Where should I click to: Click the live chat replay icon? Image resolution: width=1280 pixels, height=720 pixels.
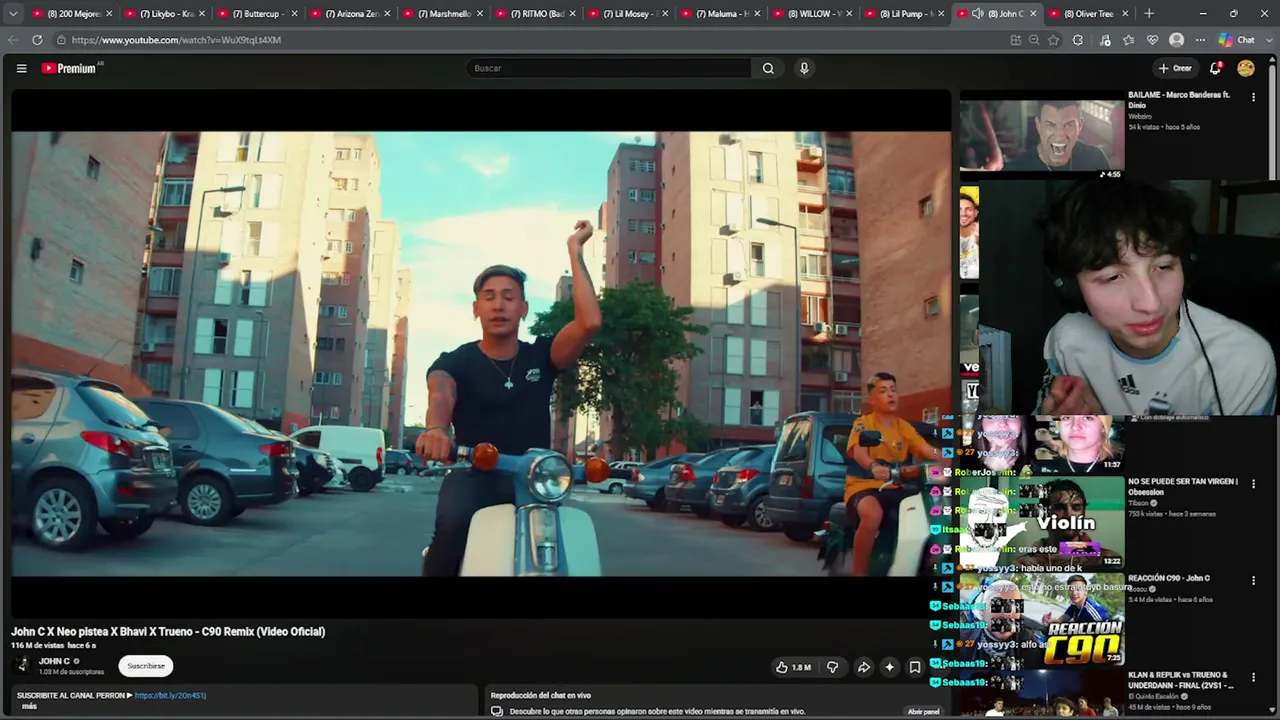pos(496,711)
